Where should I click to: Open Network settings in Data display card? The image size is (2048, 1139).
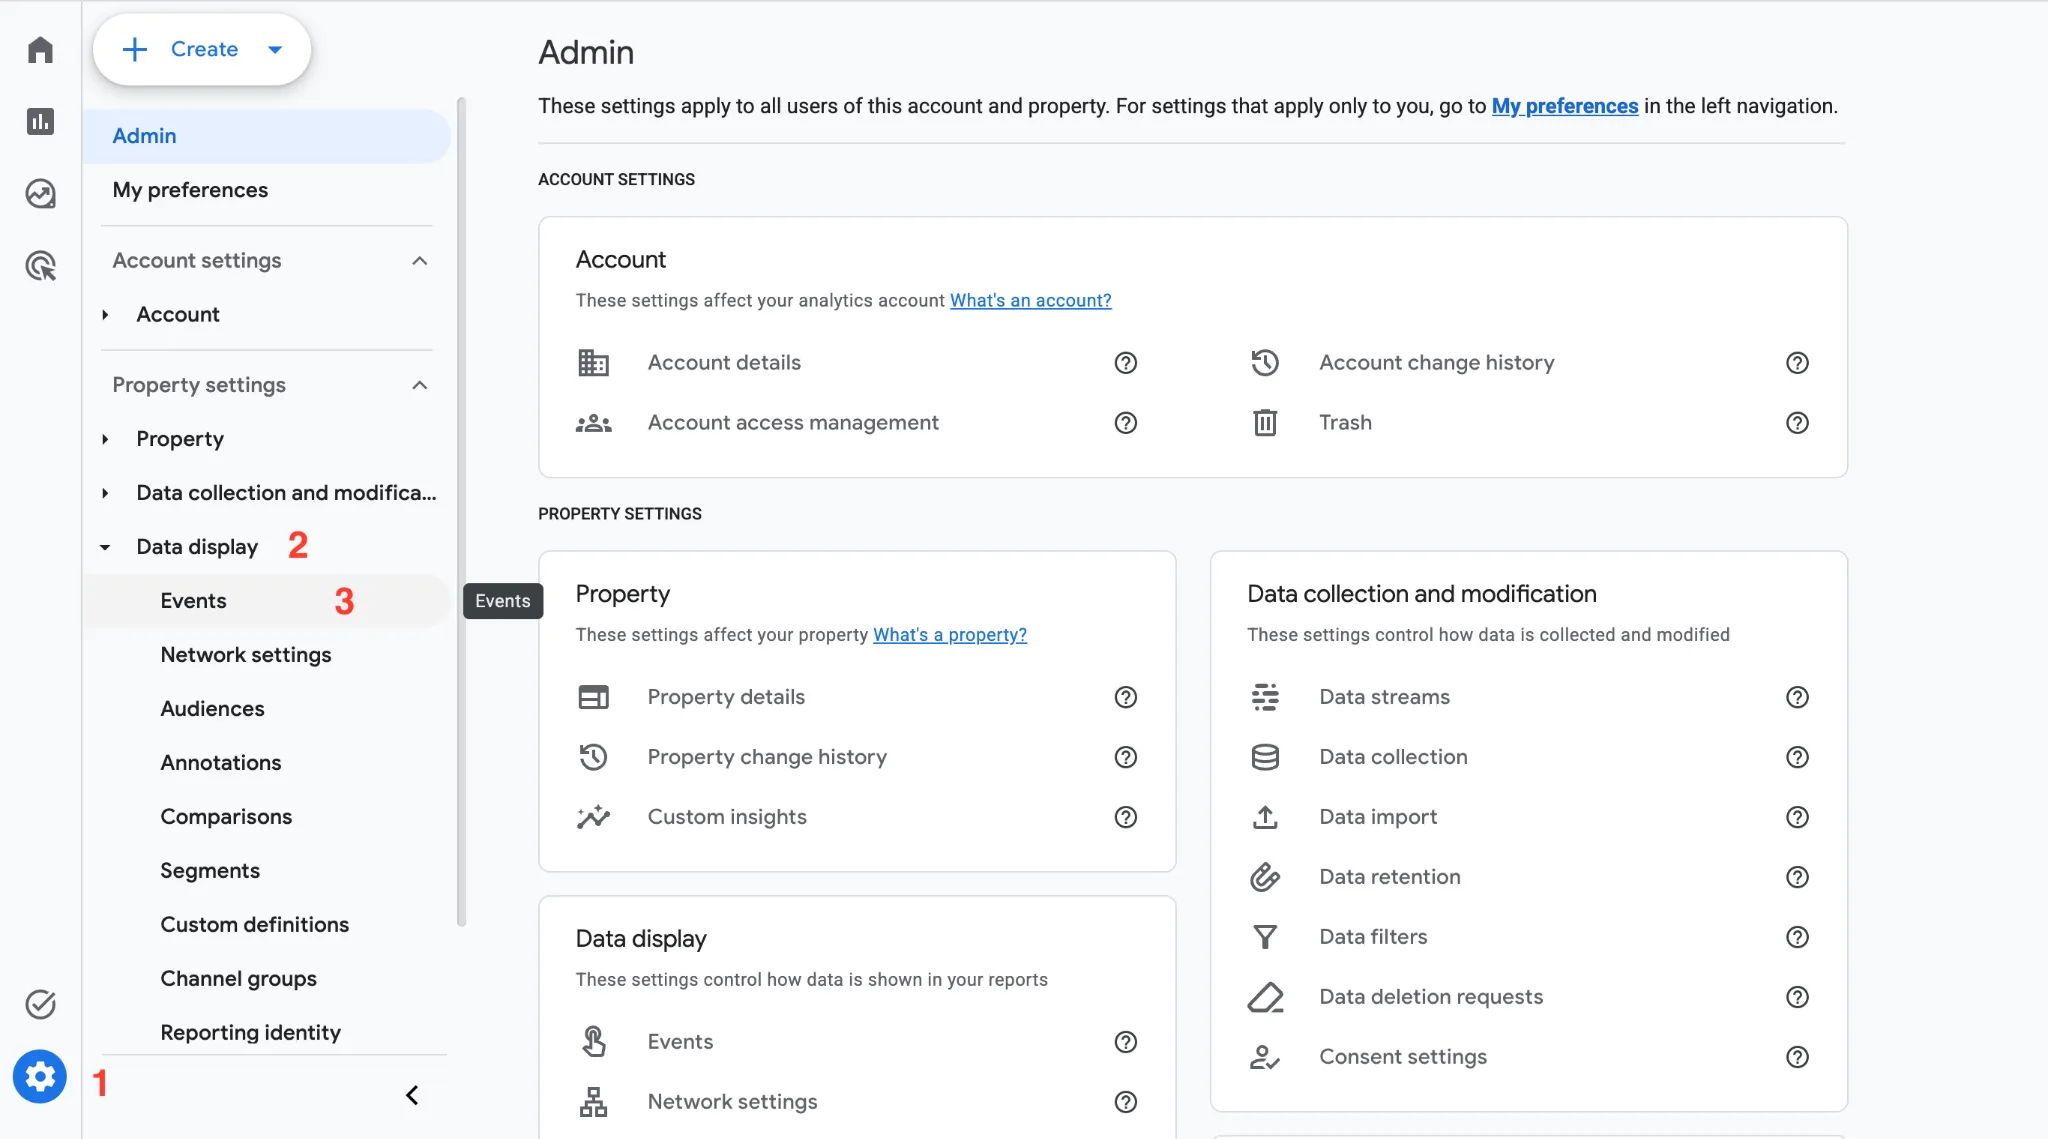pyautogui.click(x=732, y=1102)
